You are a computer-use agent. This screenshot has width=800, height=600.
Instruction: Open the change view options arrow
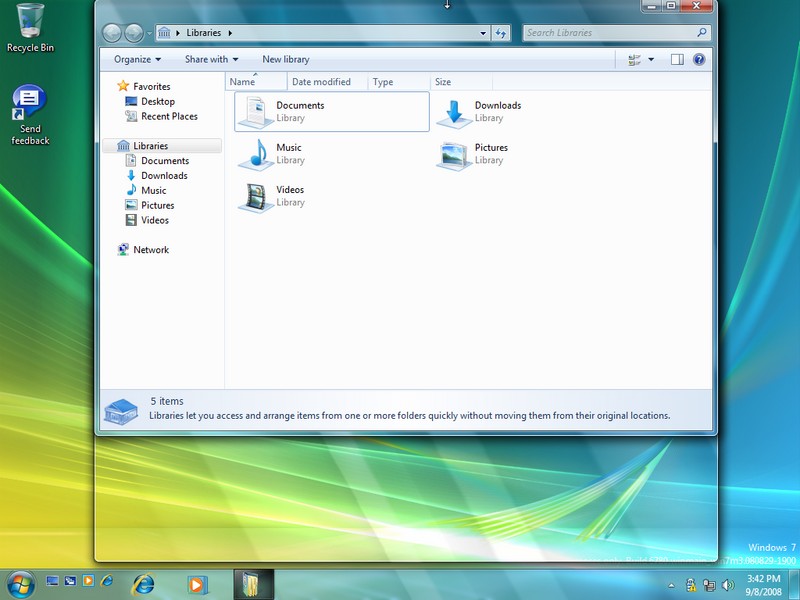point(651,59)
